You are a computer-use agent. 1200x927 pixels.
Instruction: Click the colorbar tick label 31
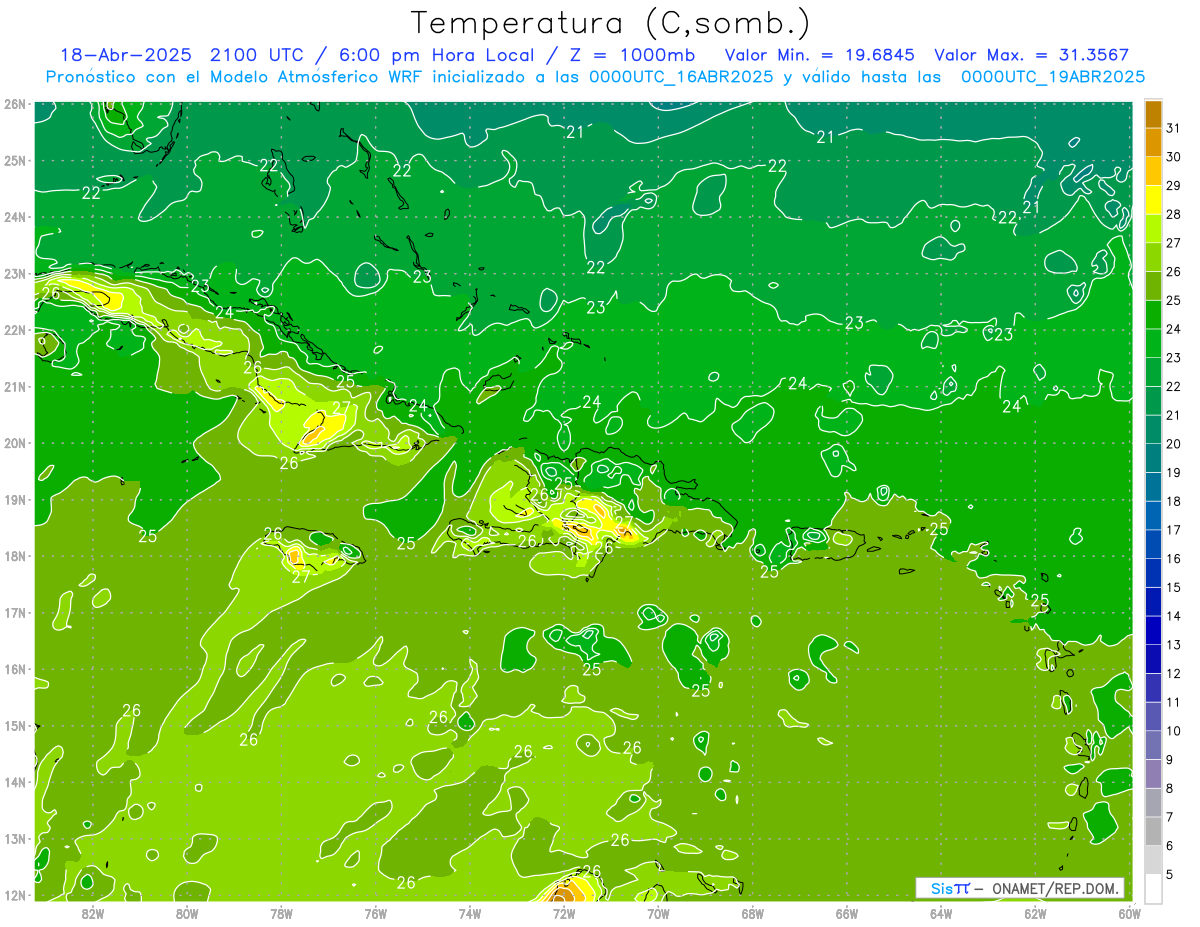[1174, 128]
